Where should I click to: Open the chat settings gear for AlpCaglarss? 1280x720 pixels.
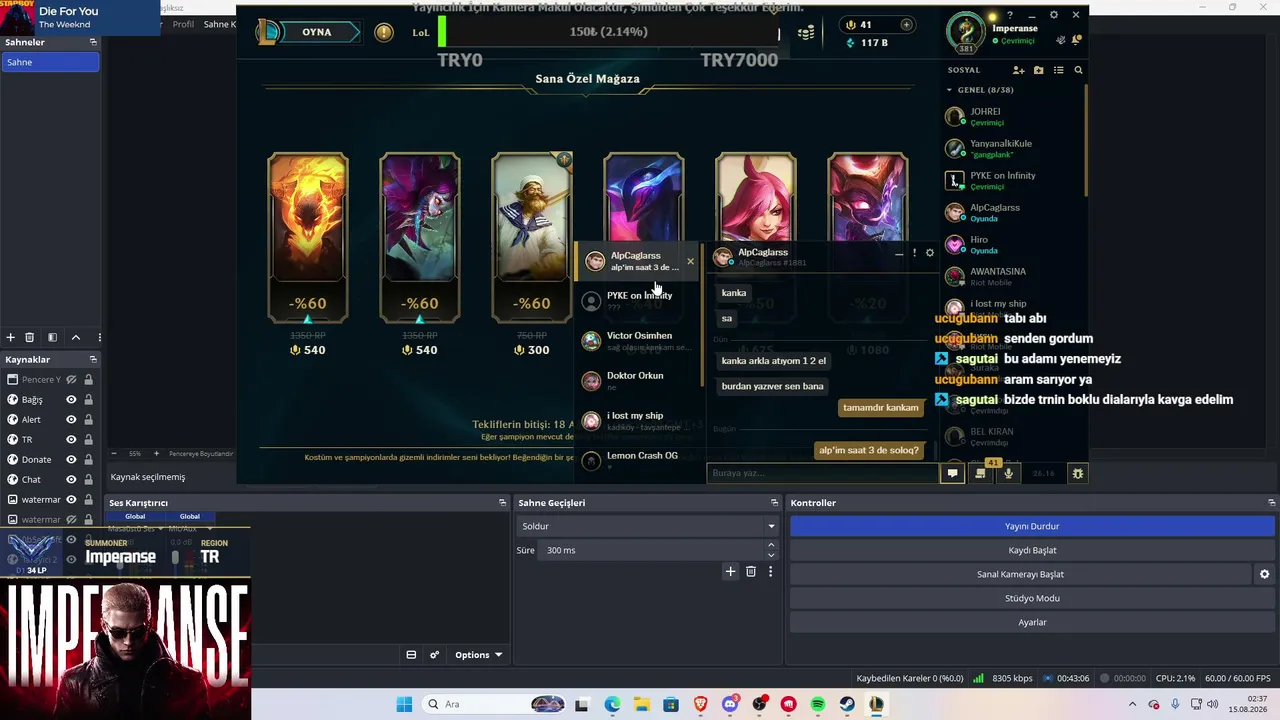click(x=930, y=253)
